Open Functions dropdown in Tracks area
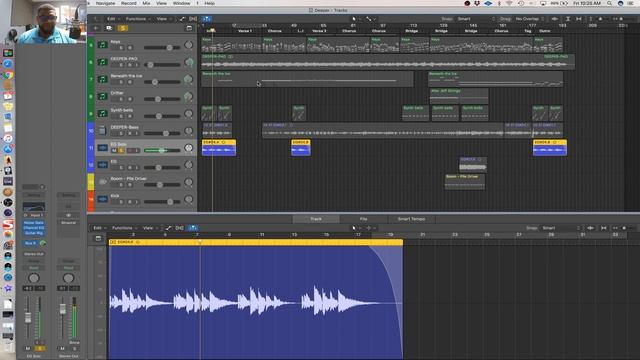This screenshot has width=640, height=360. click(138, 19)
